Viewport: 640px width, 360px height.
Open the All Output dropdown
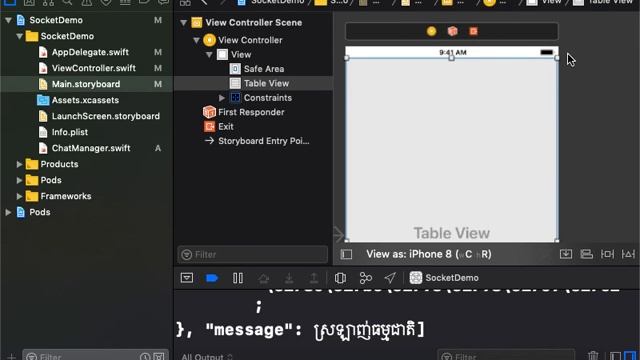click(207, 356)
